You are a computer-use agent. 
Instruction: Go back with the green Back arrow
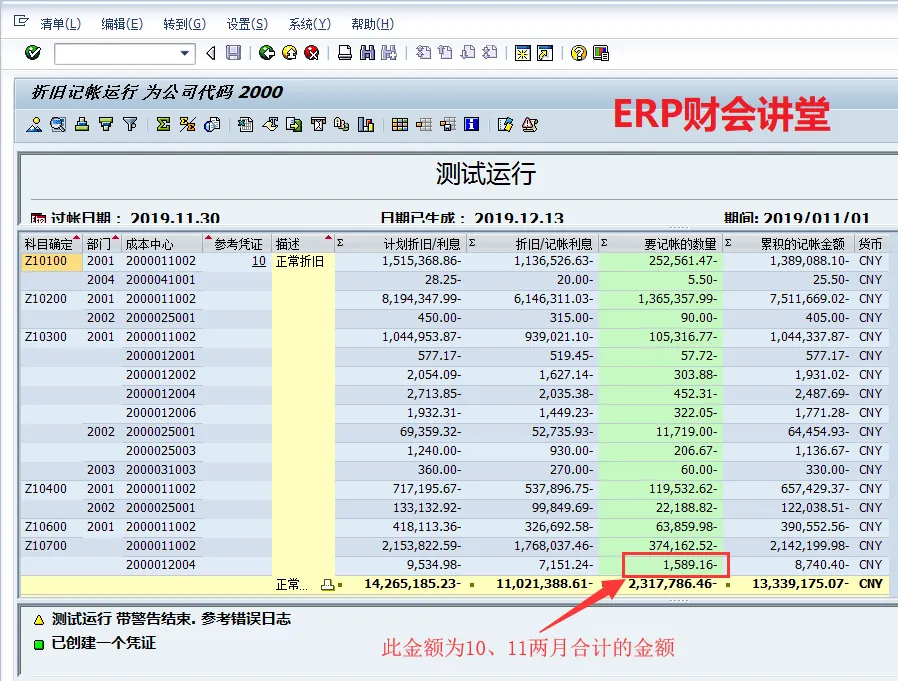click(x=266, y=53)
